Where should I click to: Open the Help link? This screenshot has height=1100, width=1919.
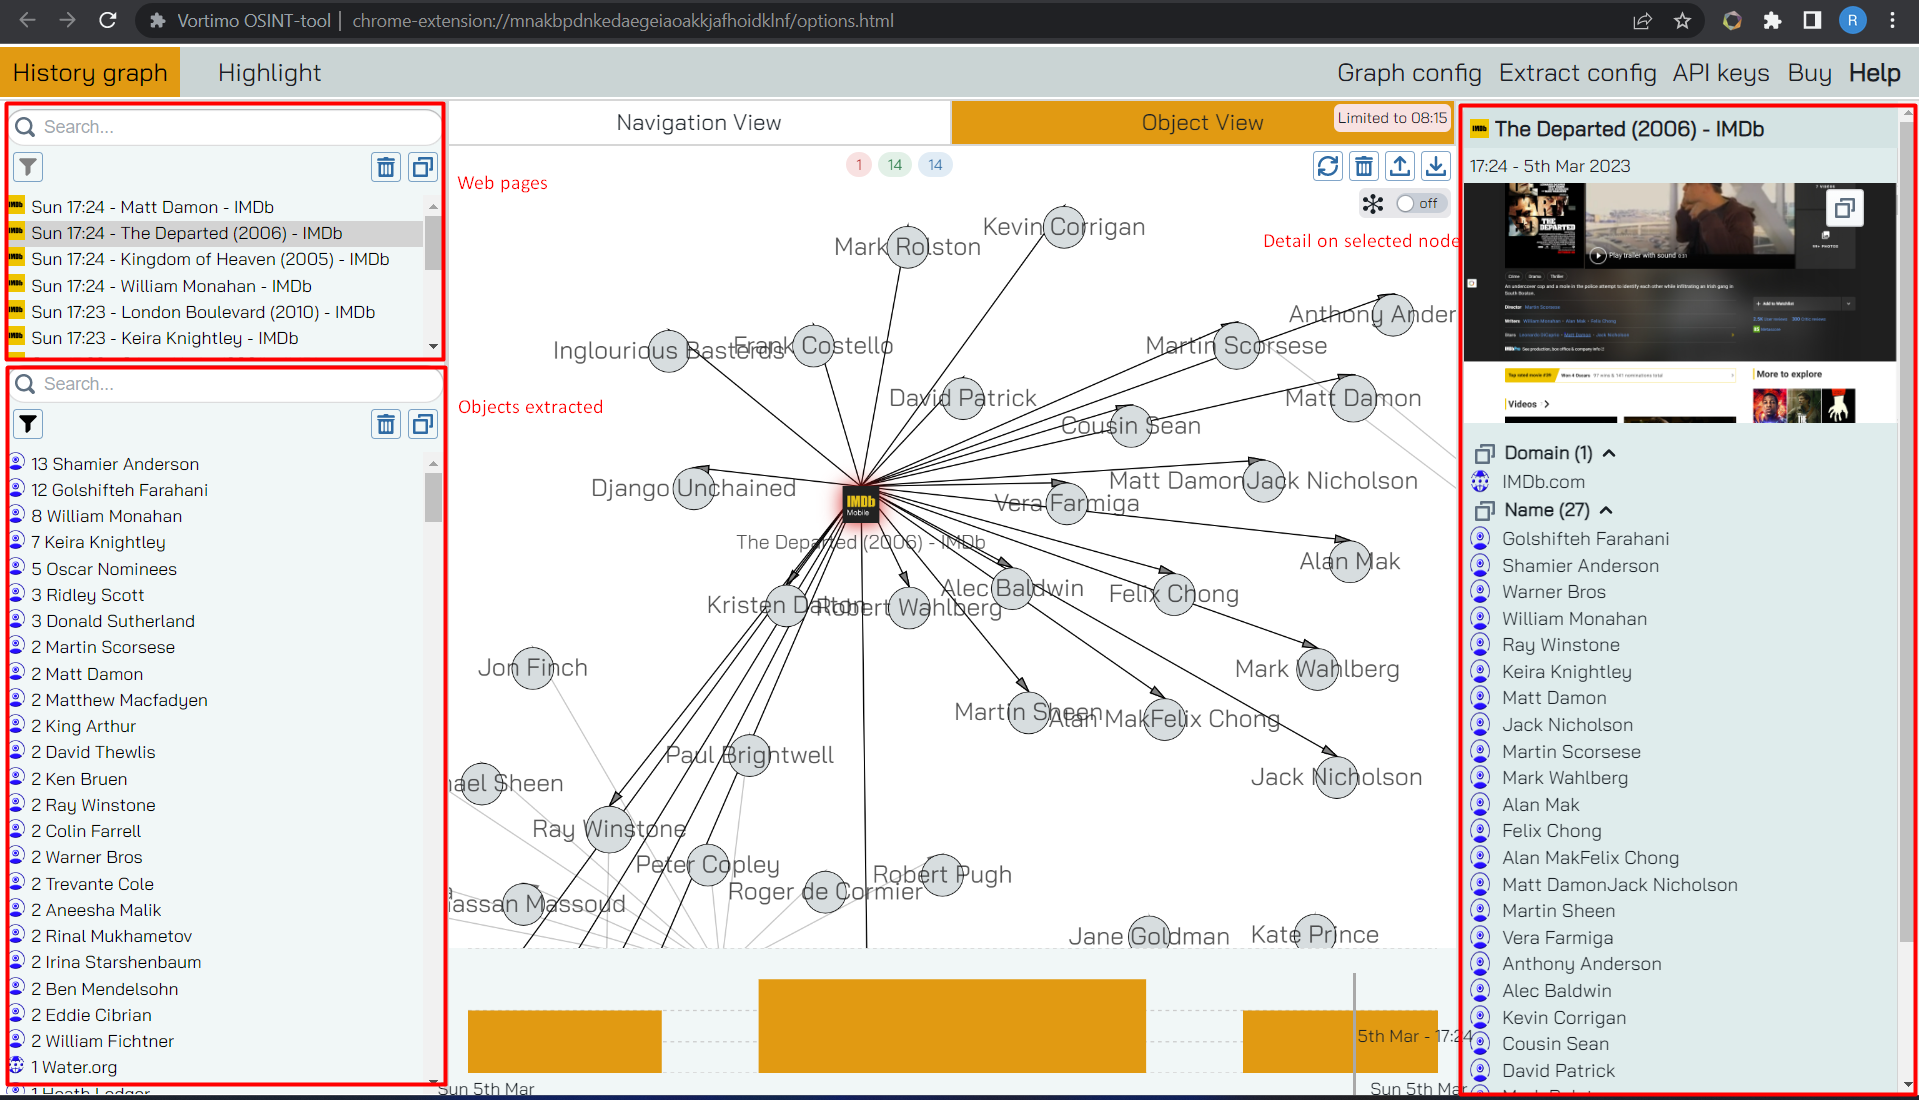point(1874,73)
